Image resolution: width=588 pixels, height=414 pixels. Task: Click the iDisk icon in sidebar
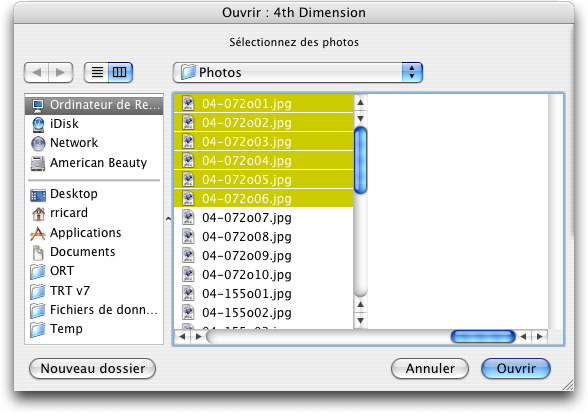38,124
